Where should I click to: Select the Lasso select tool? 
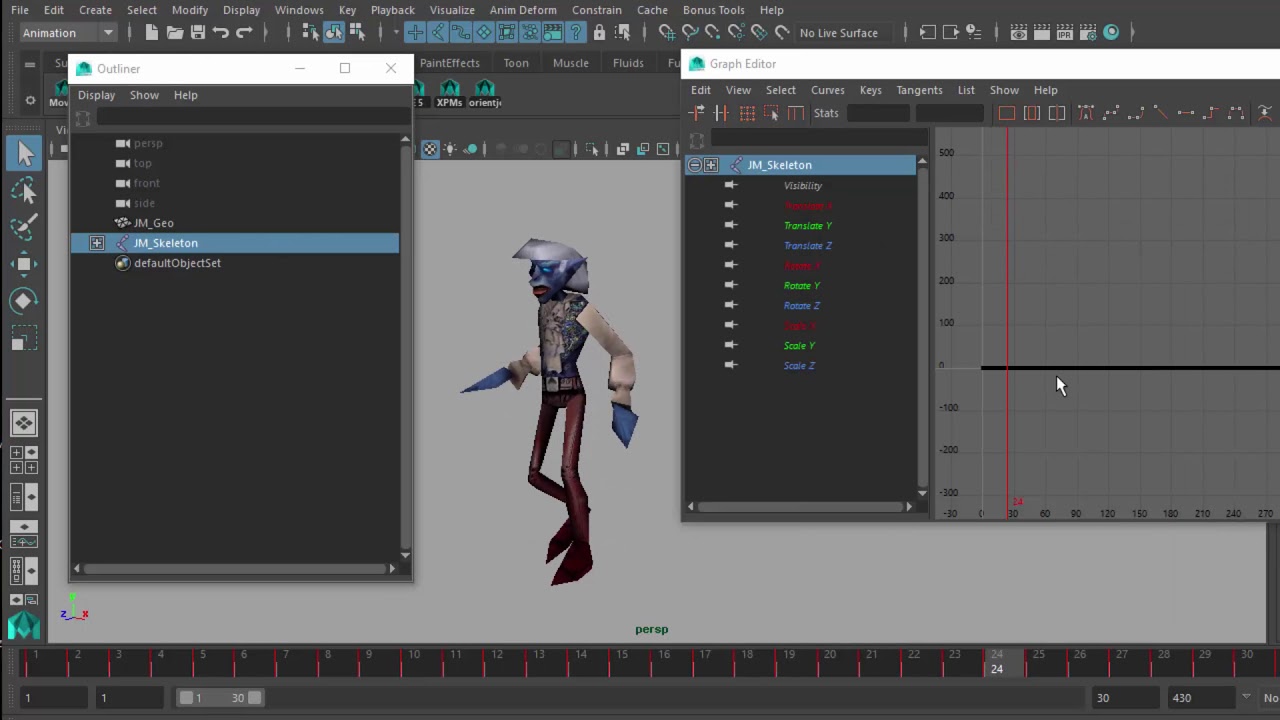tap(24, 190)
